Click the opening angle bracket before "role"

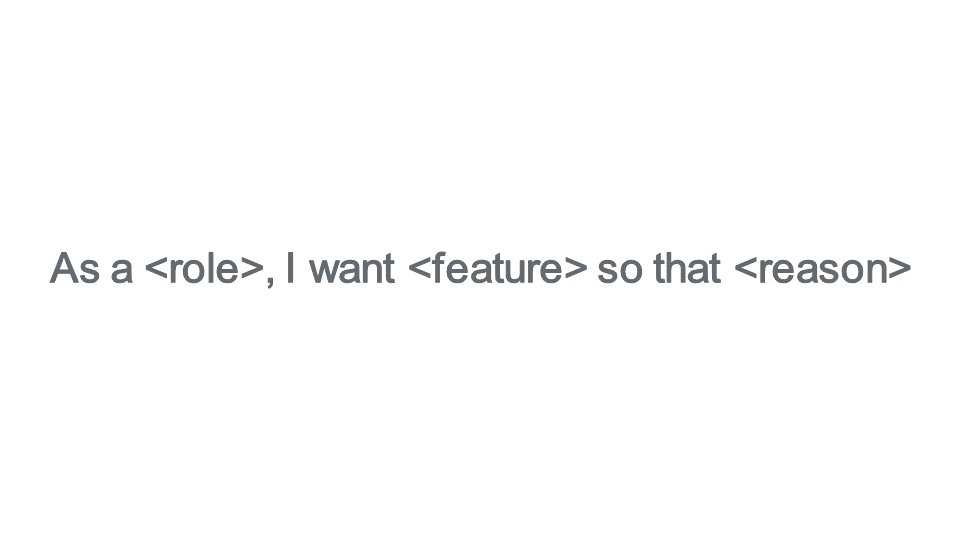tap(156, 269)
